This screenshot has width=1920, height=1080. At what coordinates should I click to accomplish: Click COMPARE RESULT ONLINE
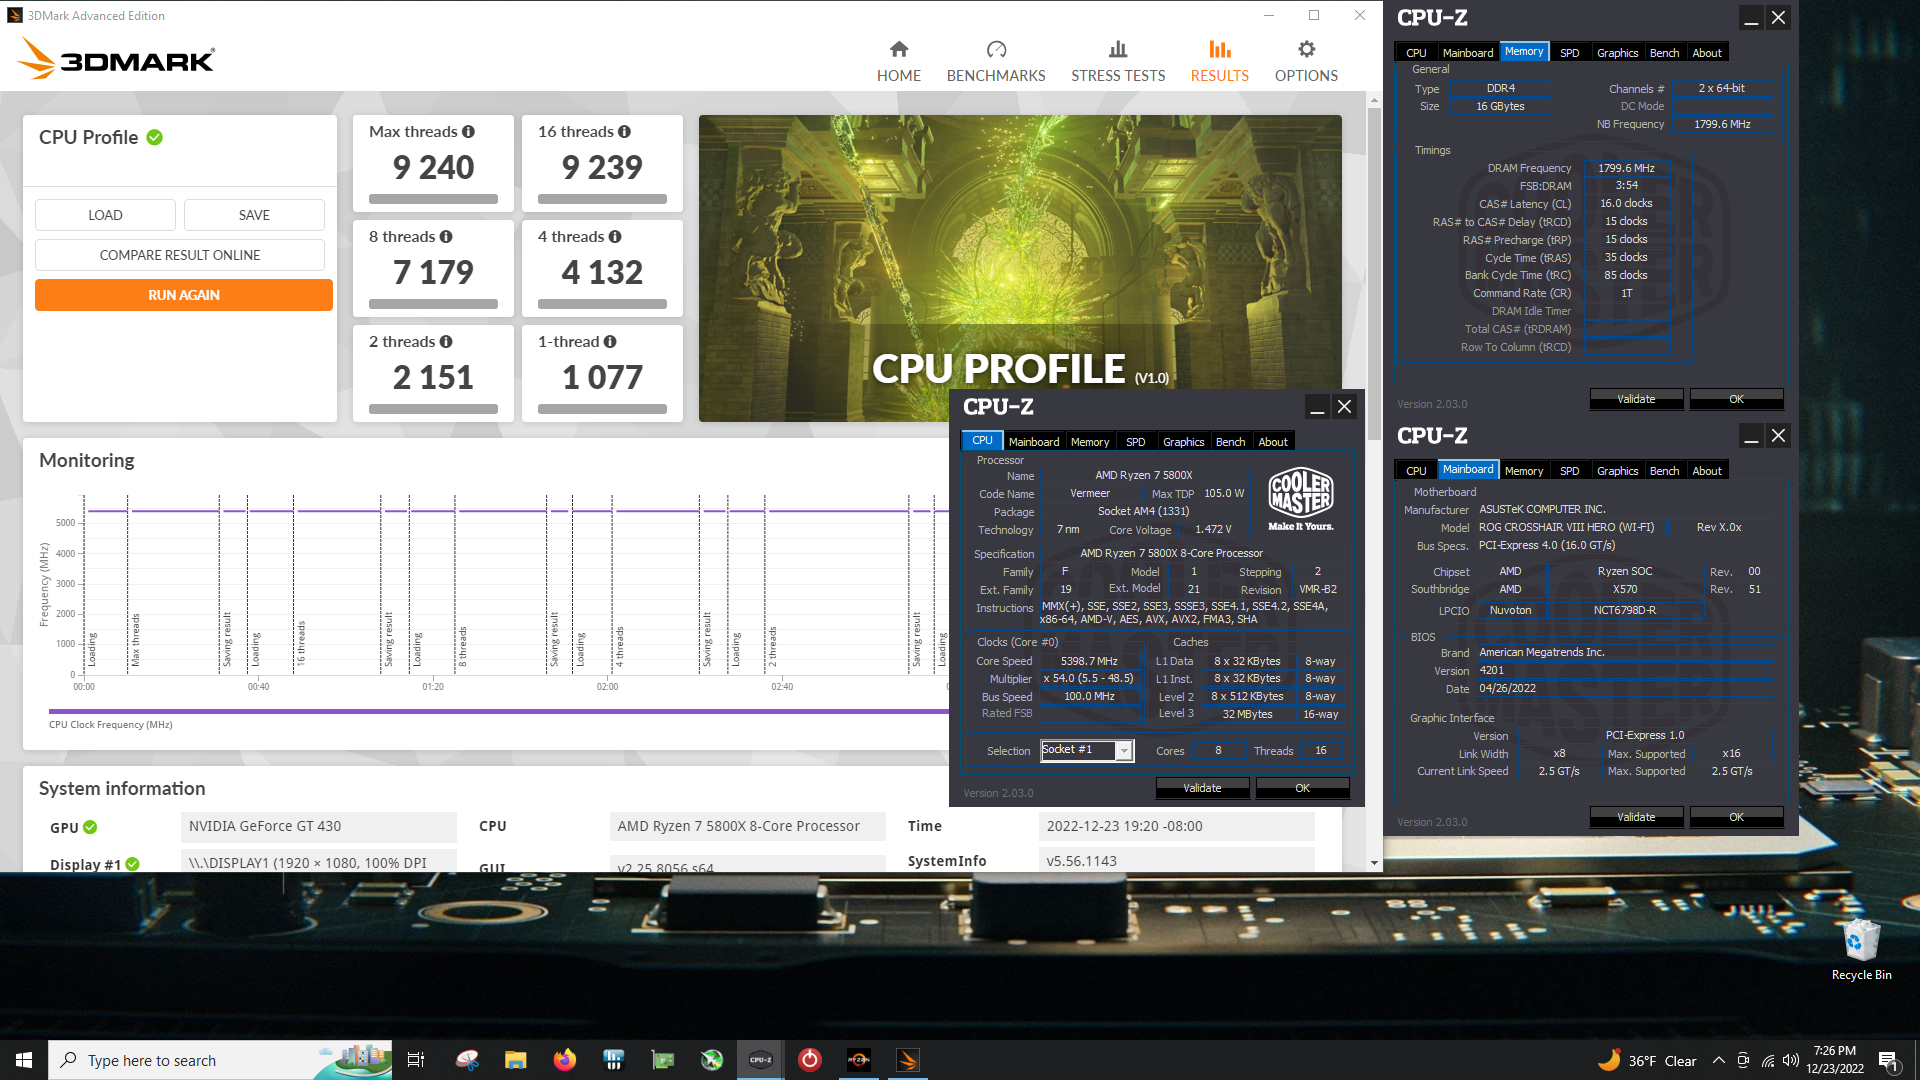[180, 255]
